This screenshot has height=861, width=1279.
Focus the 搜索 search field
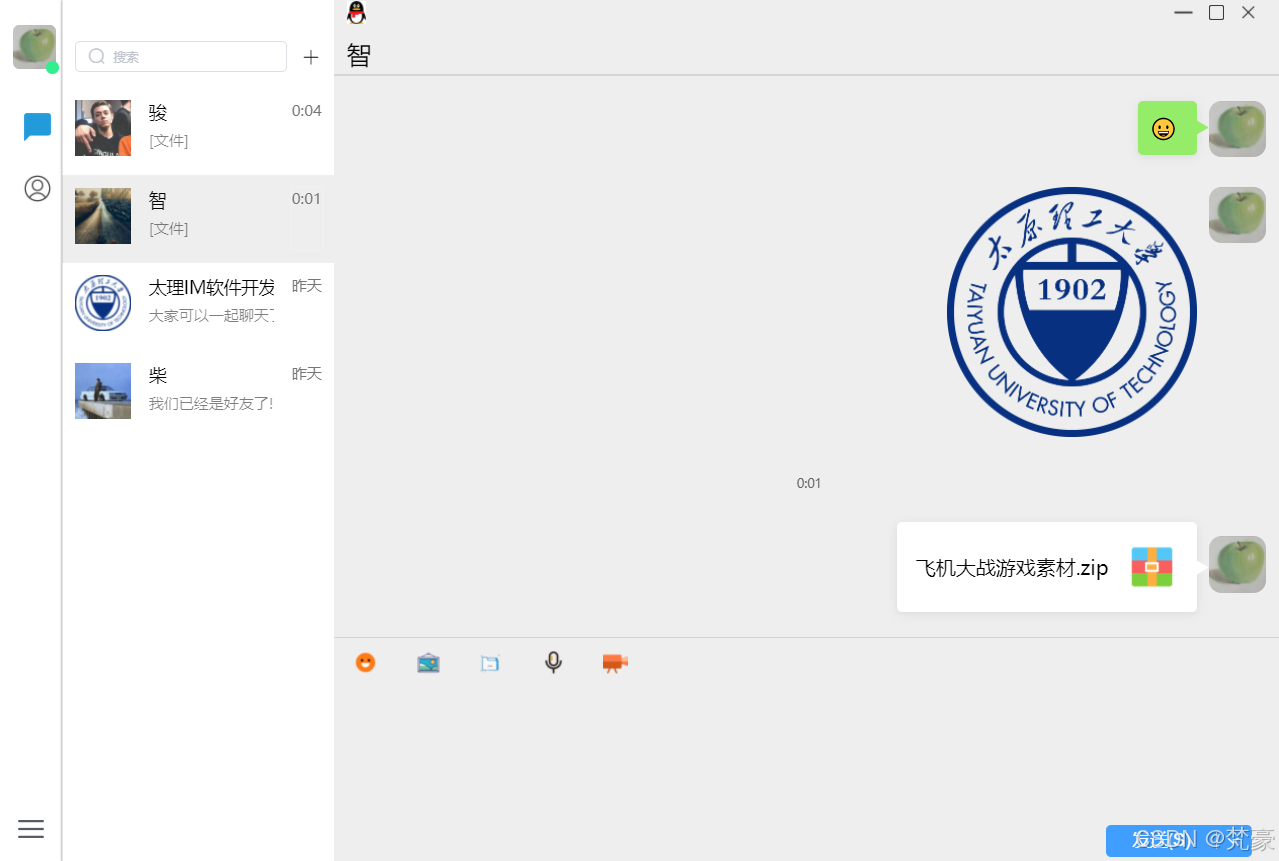click(x=181, y=56)
